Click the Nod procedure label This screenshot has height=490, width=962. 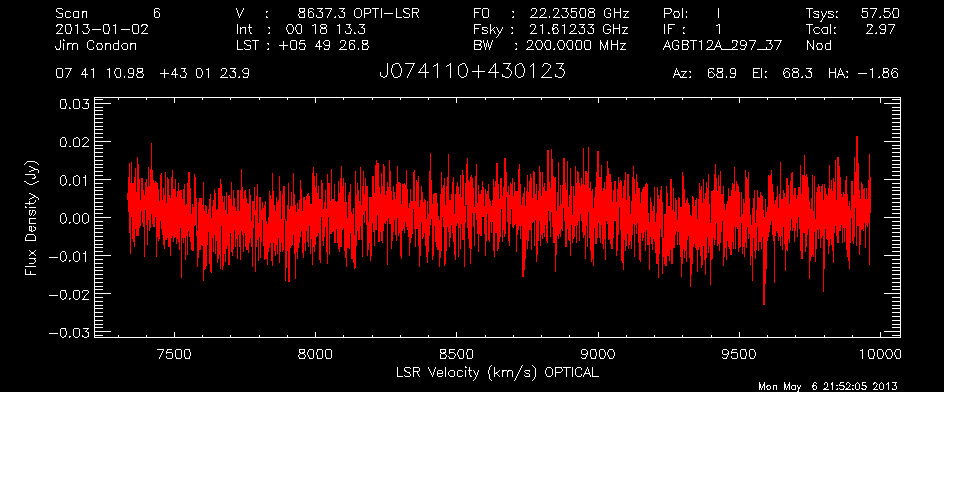pyautogui.click(x=818, y=46)
